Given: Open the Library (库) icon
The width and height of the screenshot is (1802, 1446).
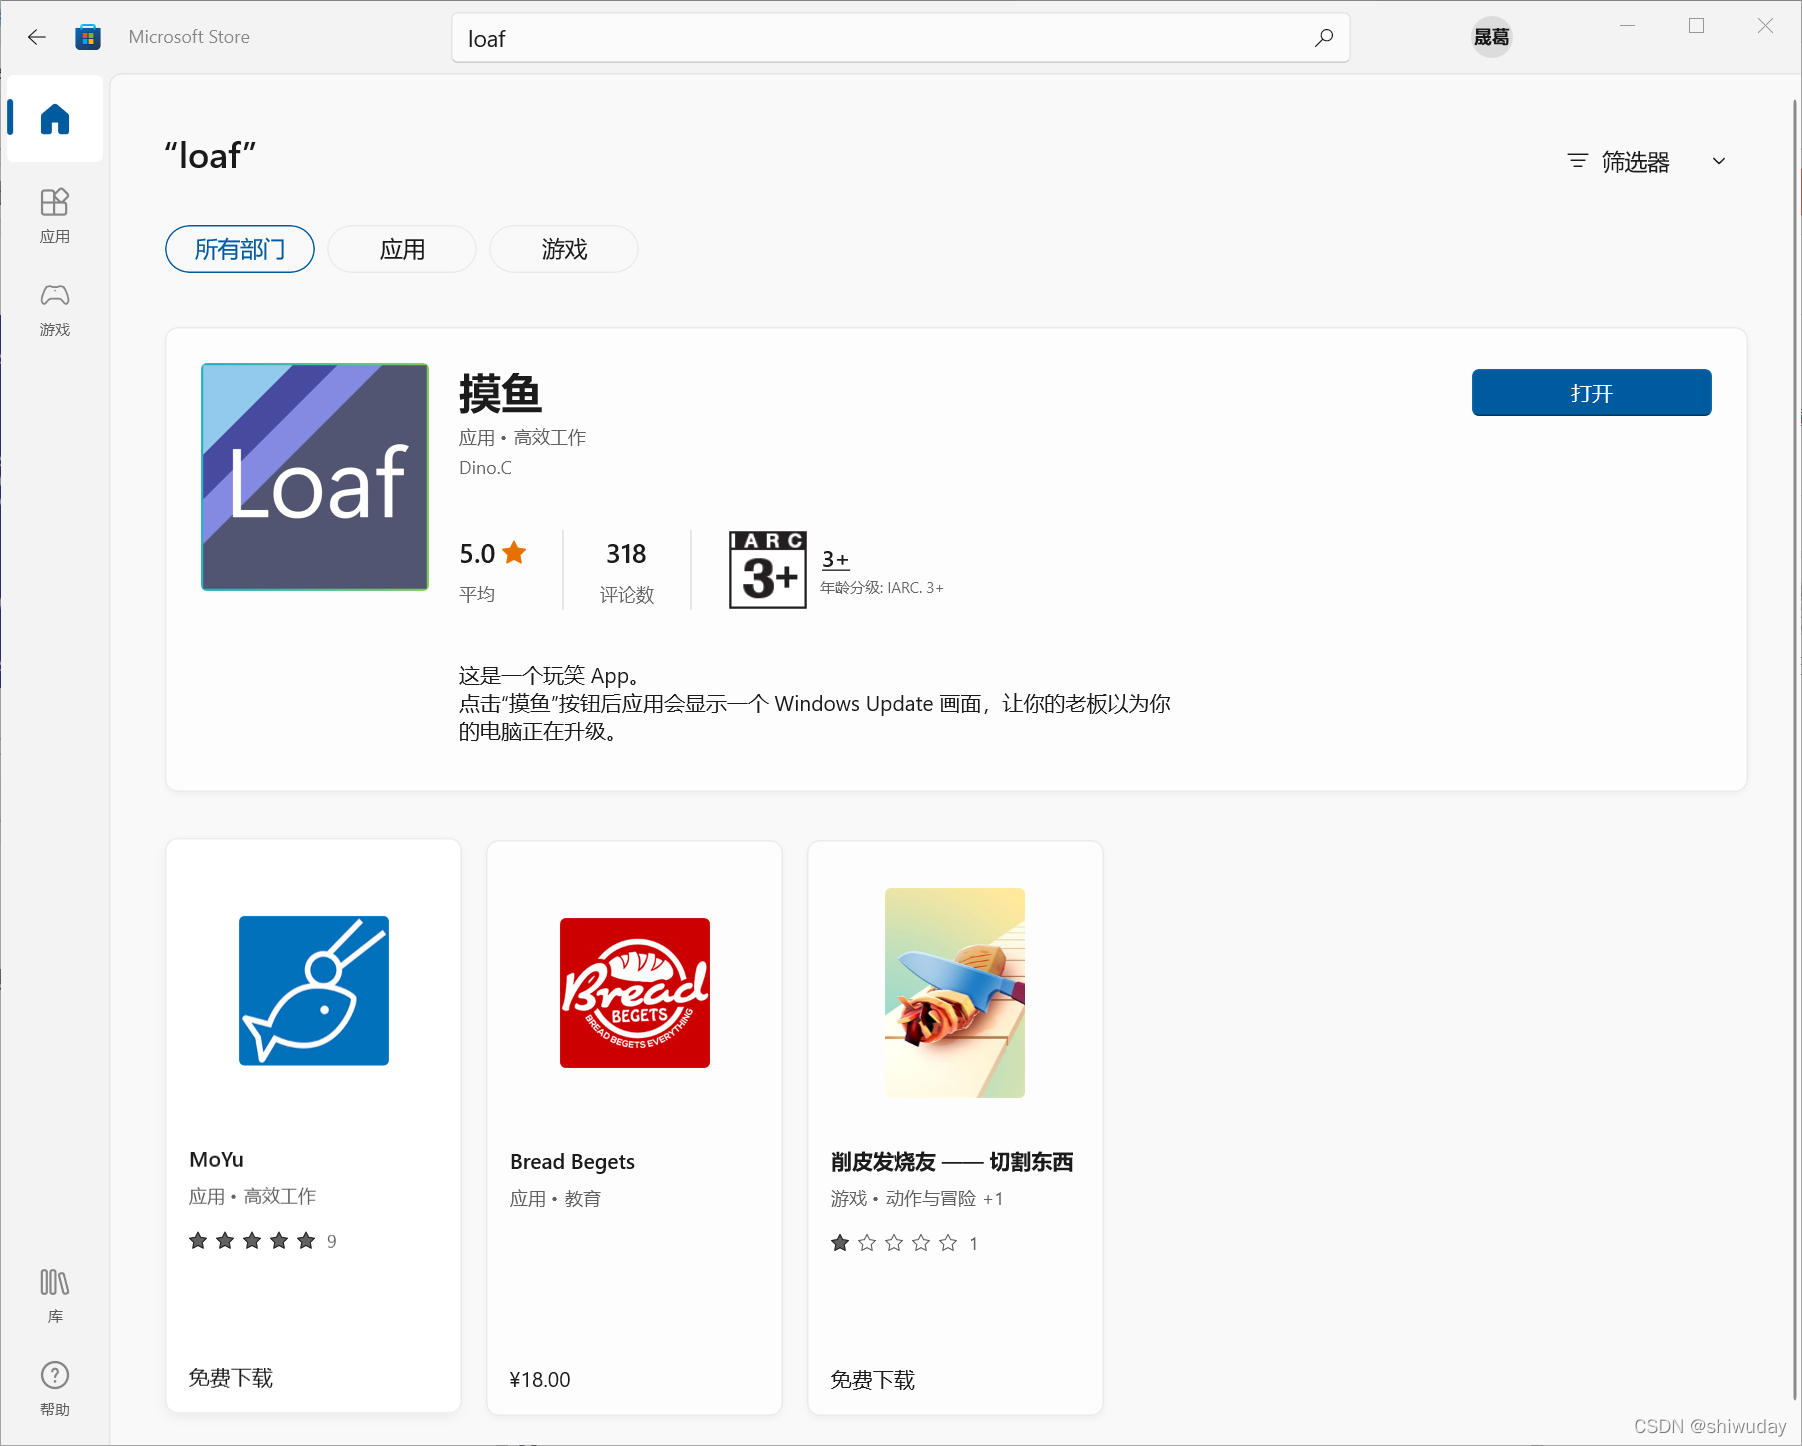Looking at the screenshot, I should pos(55,1294).
